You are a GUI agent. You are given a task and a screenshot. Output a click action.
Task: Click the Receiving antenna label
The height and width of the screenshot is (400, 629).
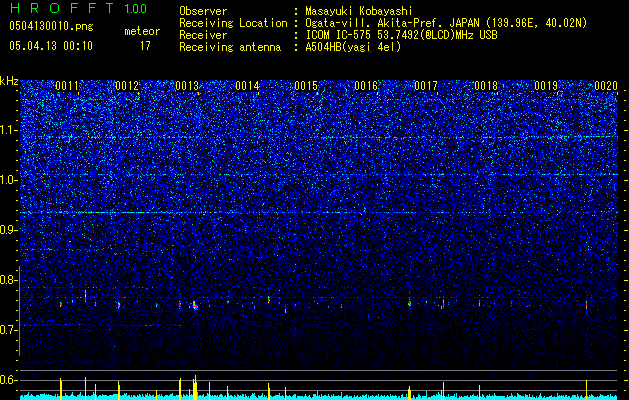click(x=230, y=47)
